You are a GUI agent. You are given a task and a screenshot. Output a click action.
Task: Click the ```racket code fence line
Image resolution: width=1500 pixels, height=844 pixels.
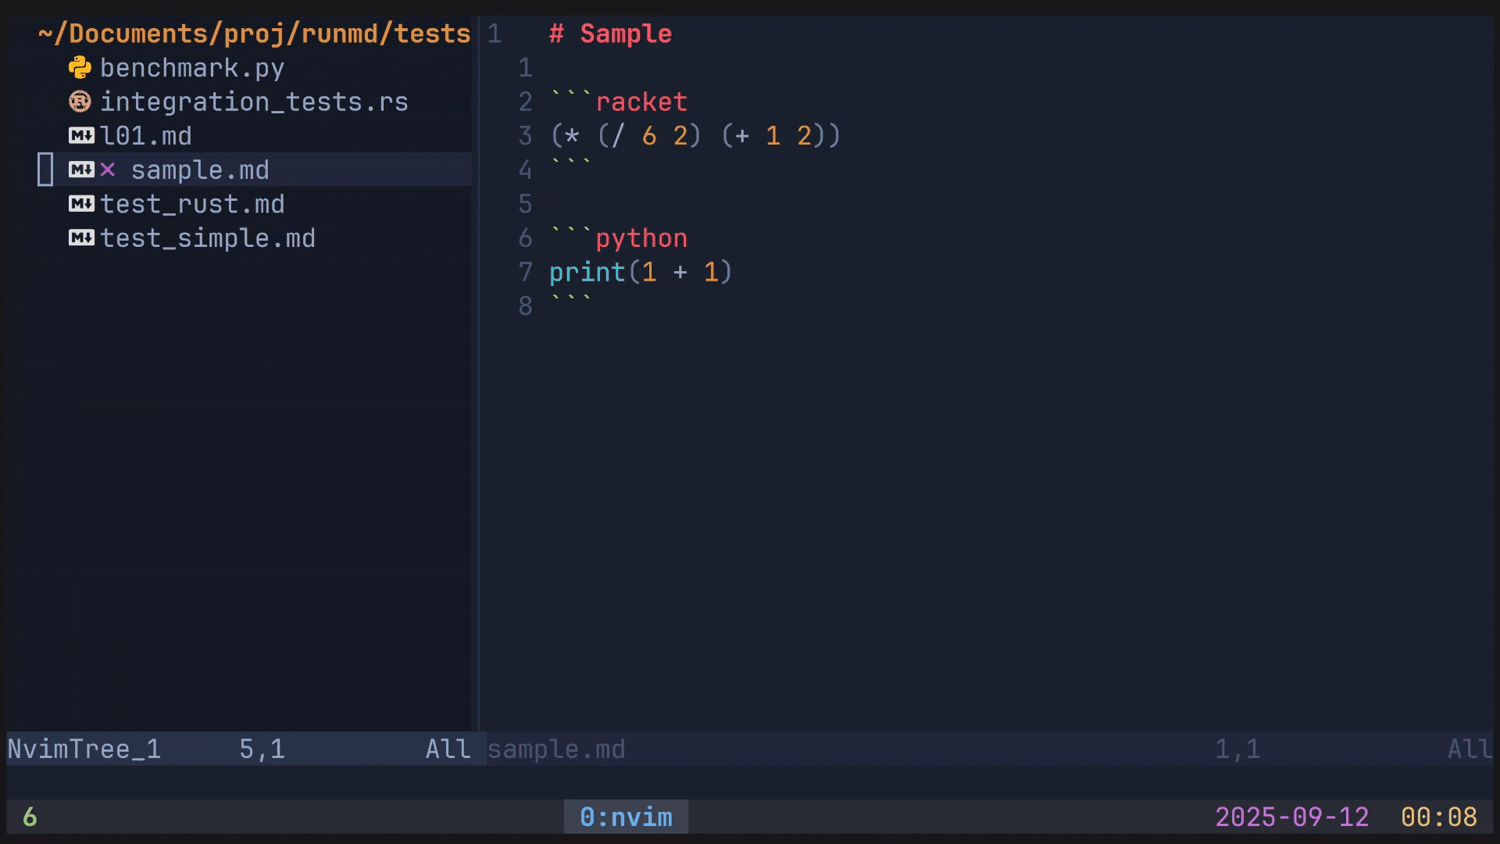click(x=619, y=102)
